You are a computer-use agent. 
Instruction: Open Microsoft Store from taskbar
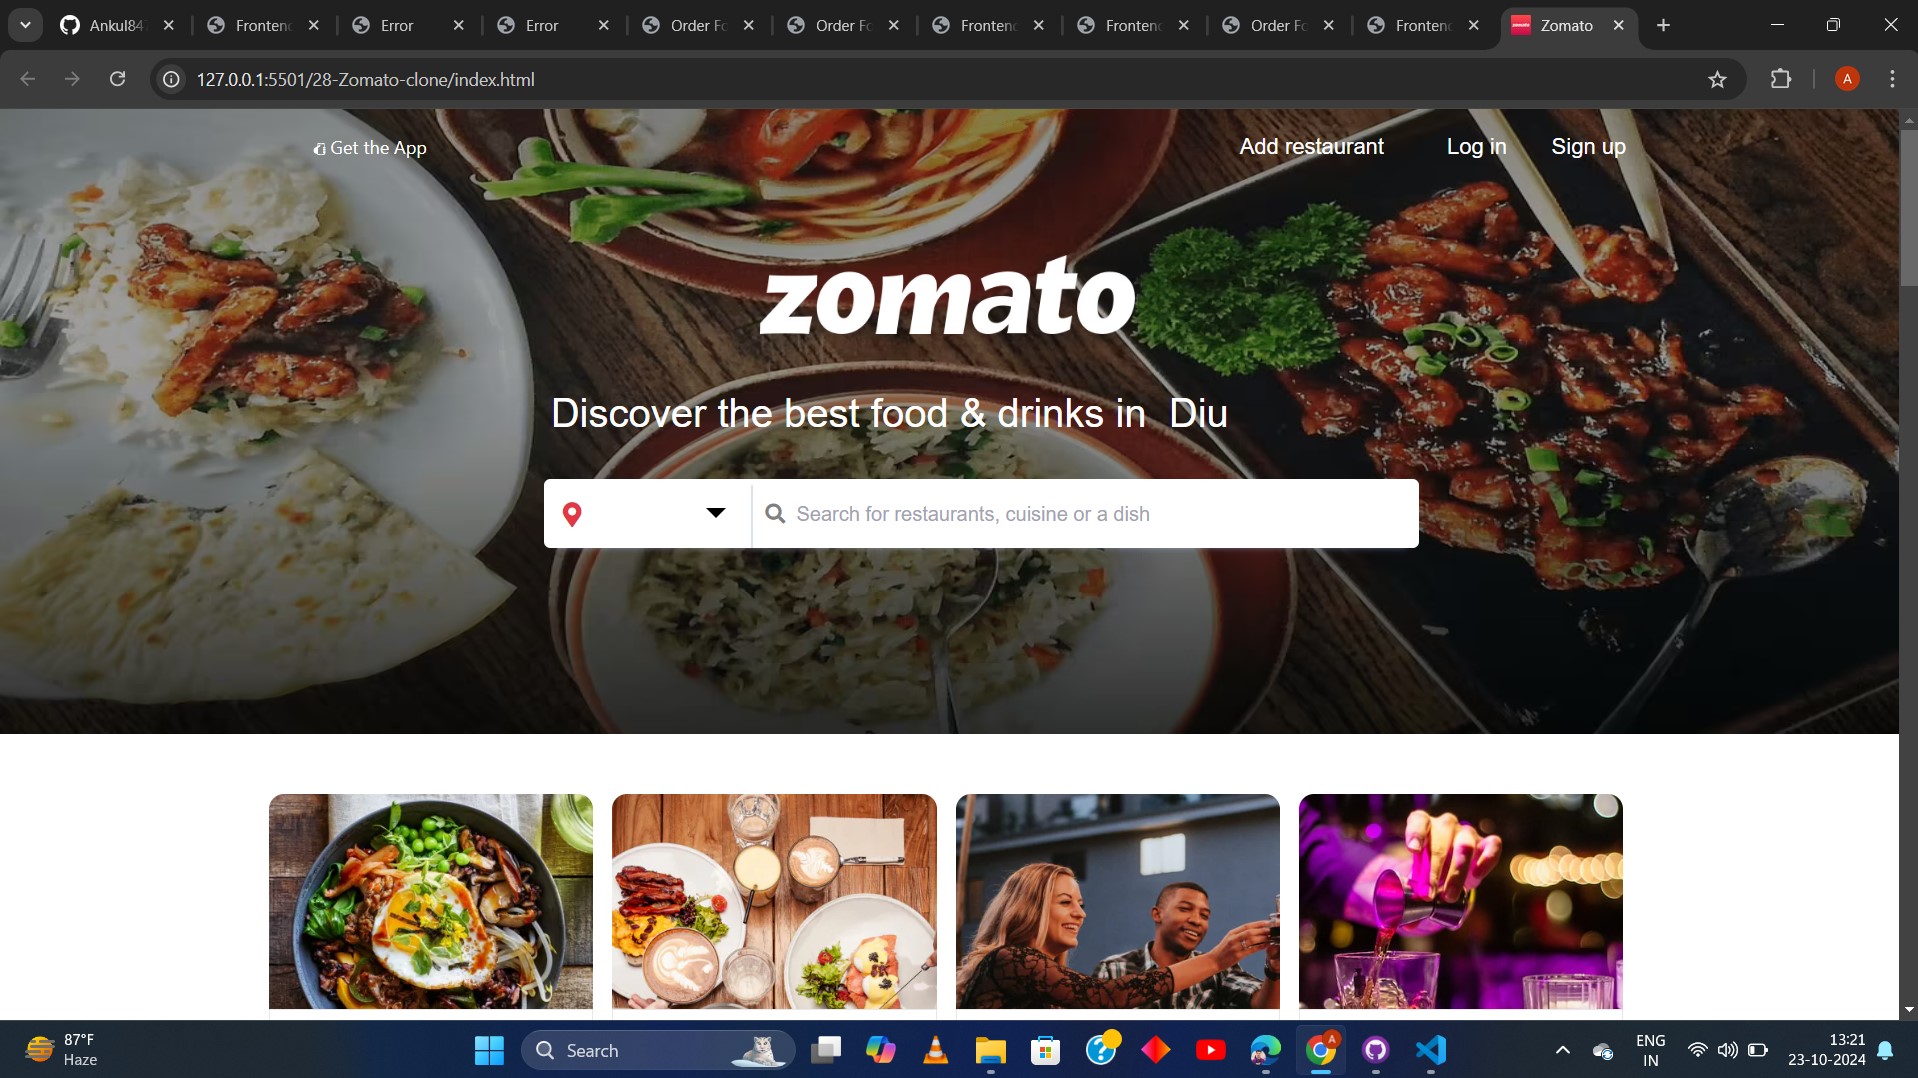tap(1045, 1050)
